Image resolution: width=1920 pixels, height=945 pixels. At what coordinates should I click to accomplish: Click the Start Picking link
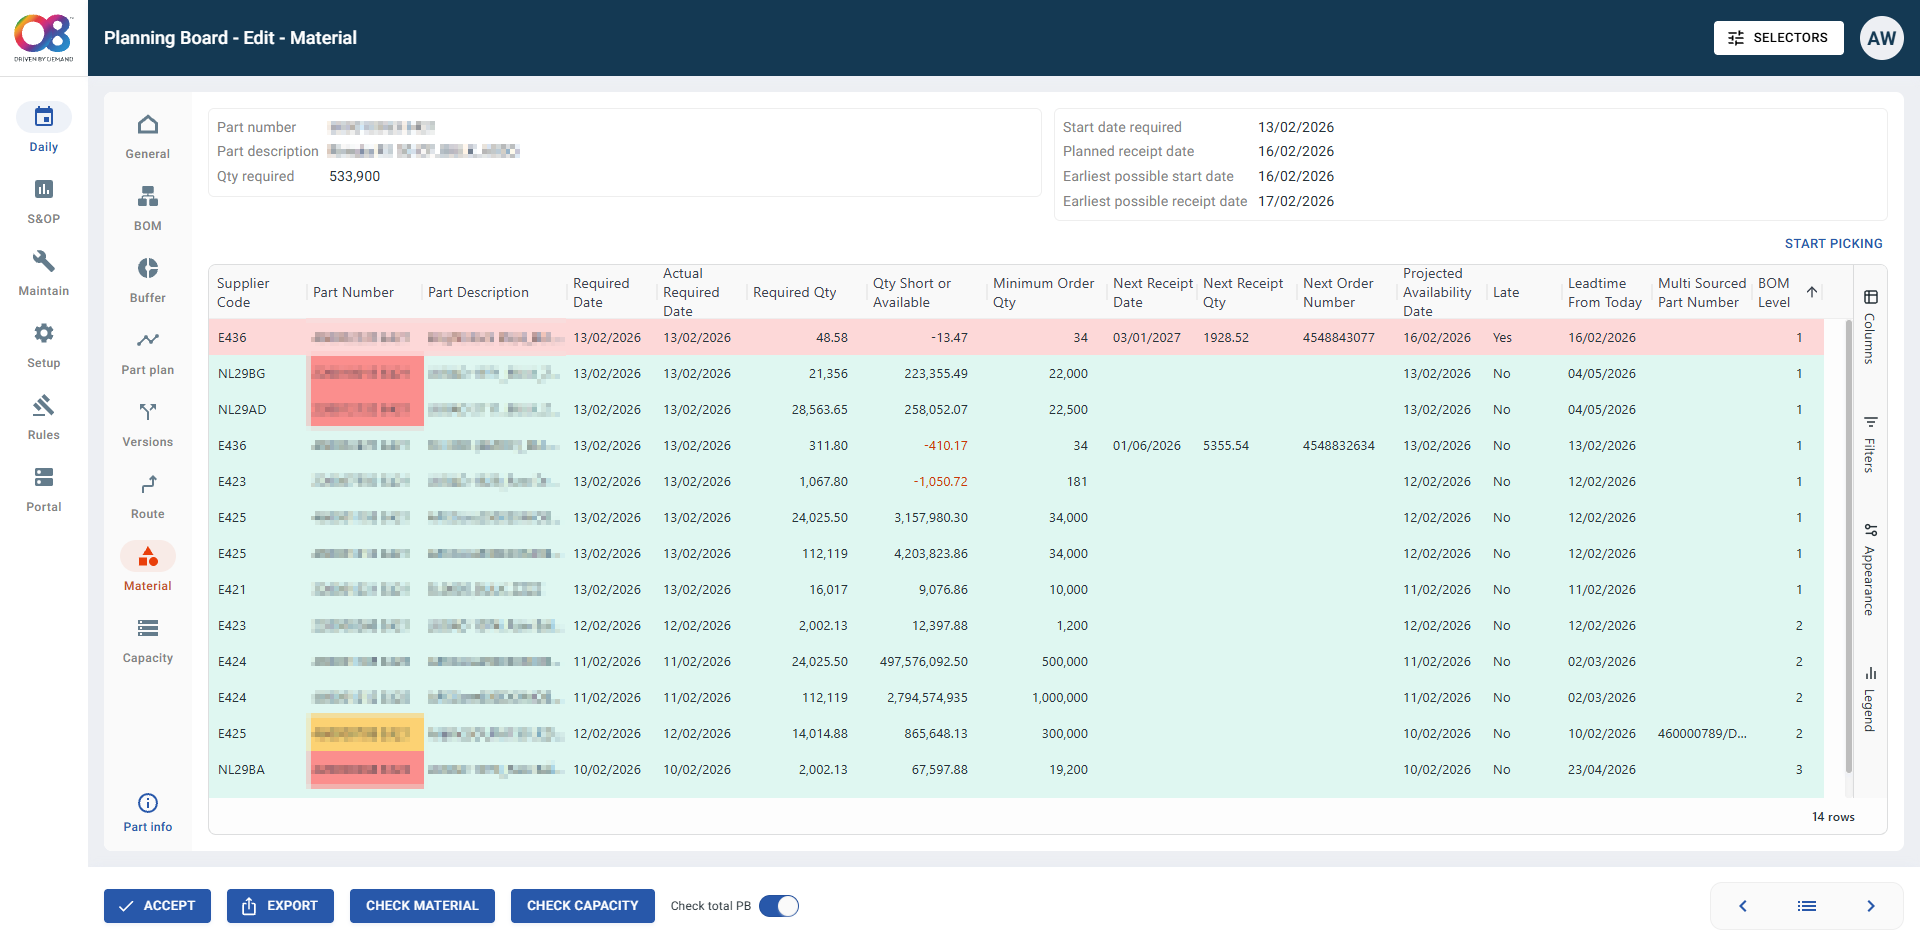tap(1833, 244)
